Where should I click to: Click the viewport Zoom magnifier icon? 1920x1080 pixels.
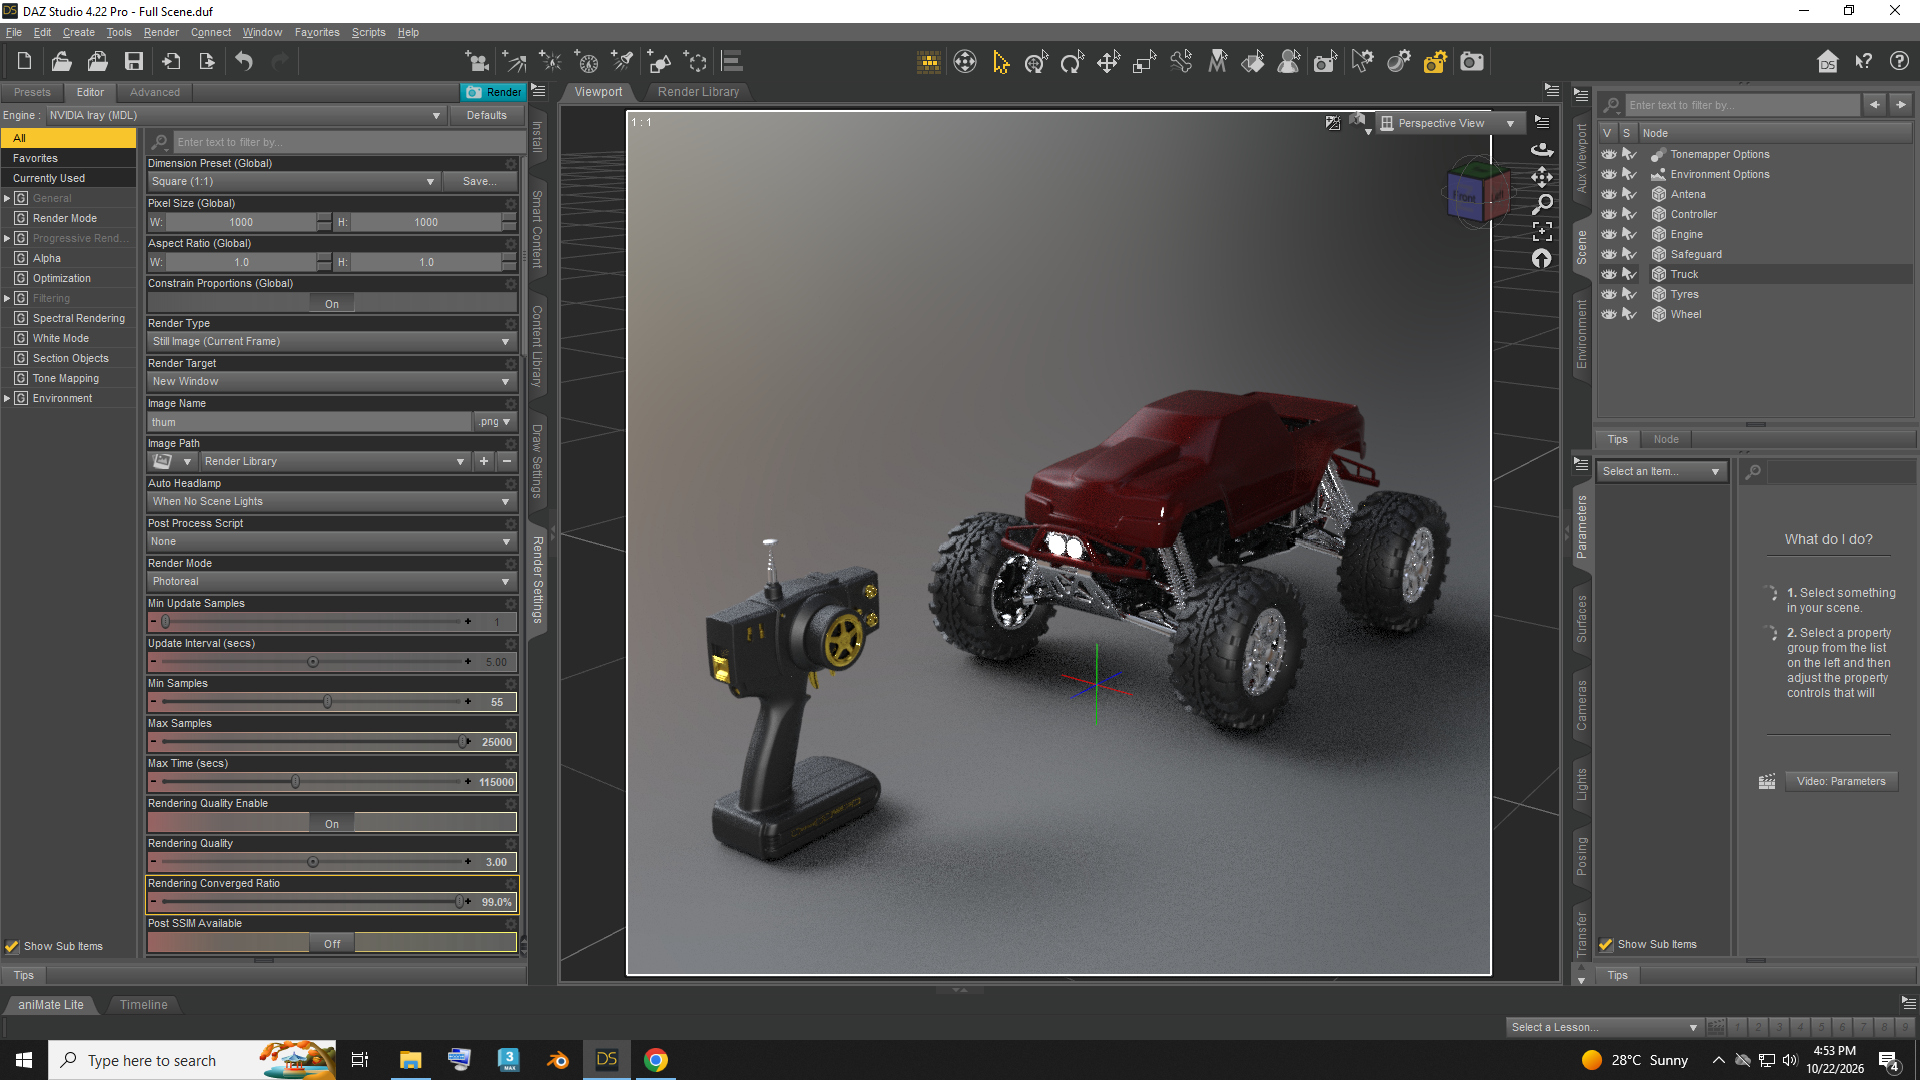coord(1542,204)
